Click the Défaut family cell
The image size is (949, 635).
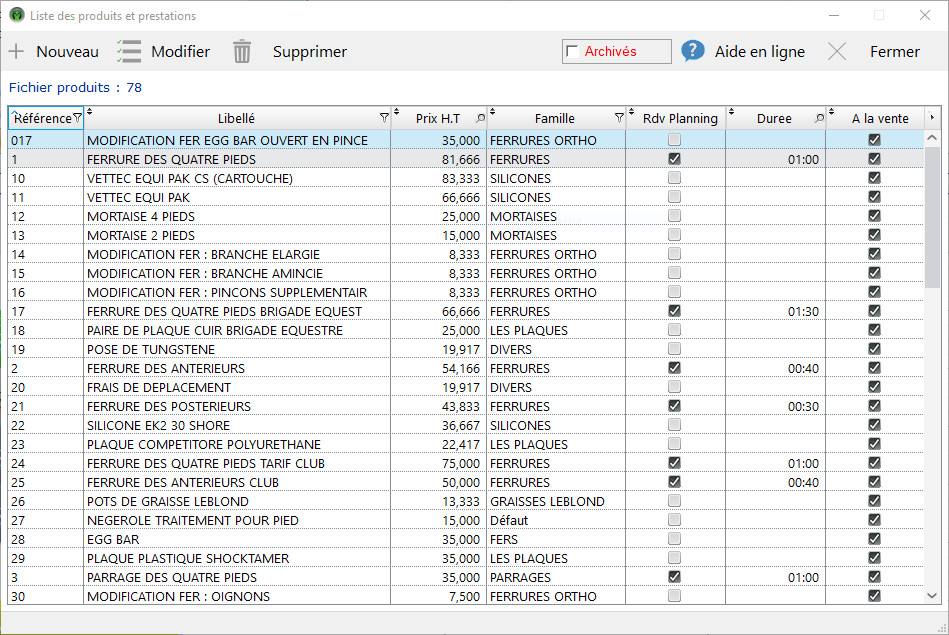(556, 520)
